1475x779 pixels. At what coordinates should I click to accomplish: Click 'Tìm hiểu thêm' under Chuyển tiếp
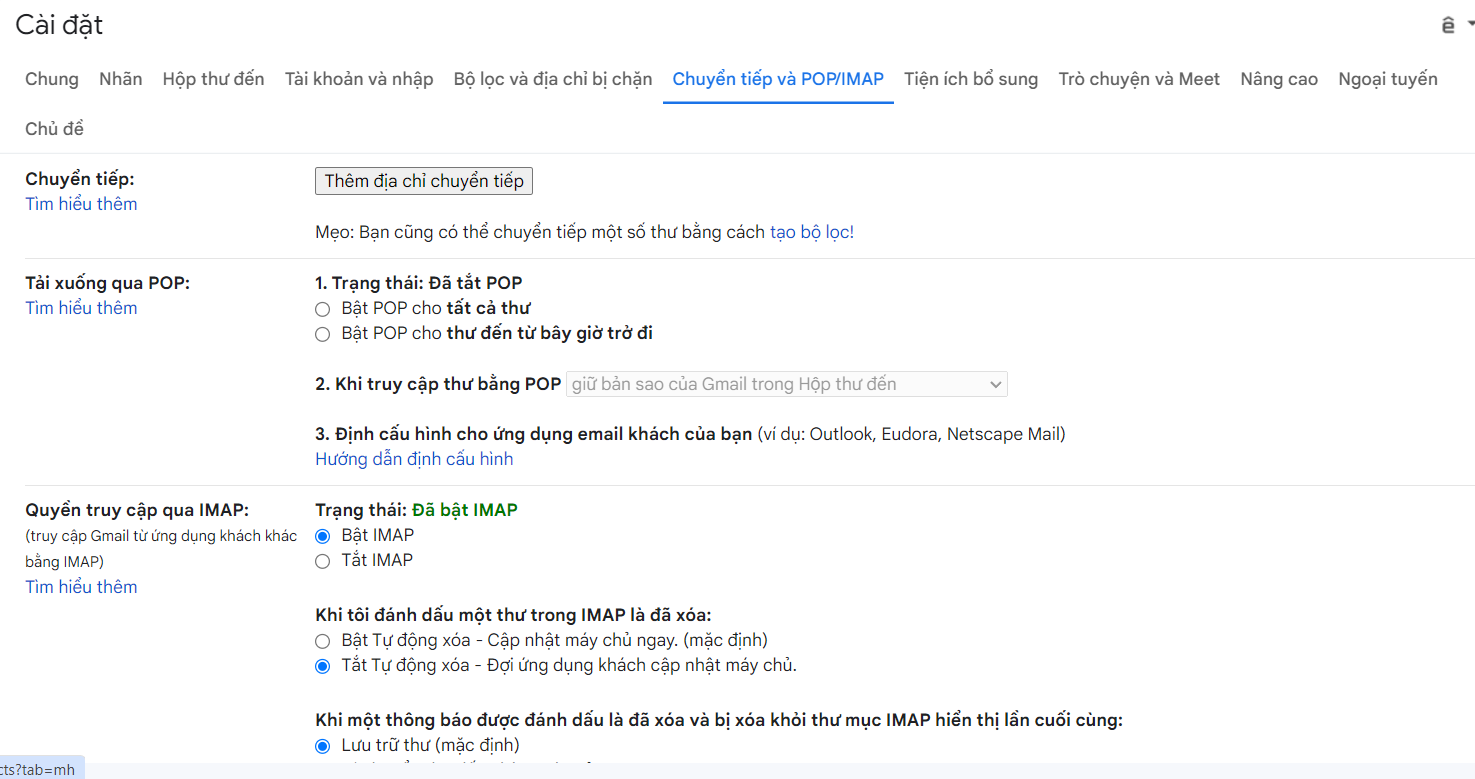81,204
